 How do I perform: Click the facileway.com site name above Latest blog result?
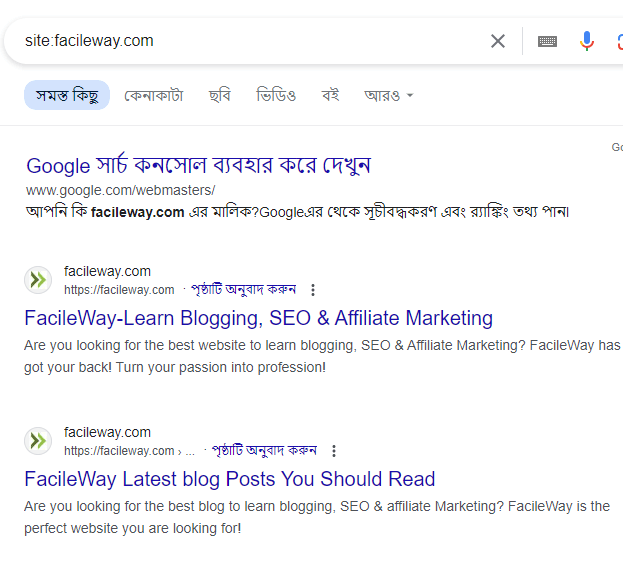107,432
